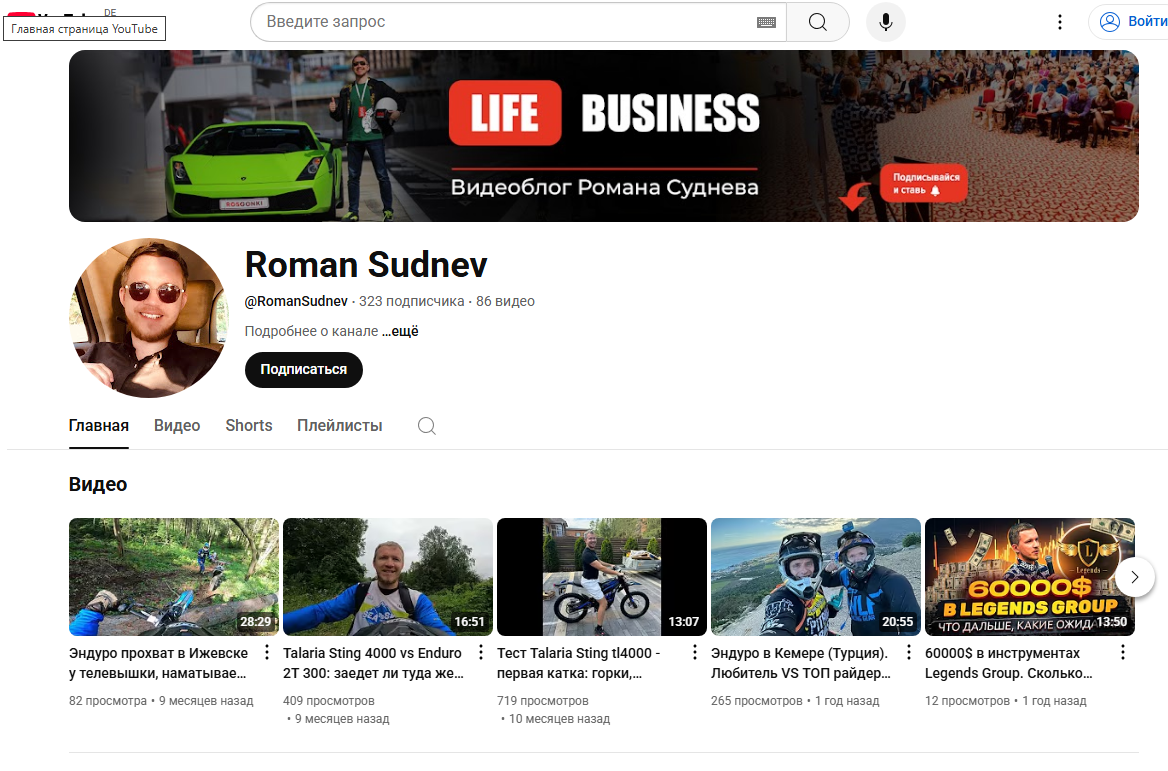The height and width of the screenshot is (771, 1168).
Task: Open video title 60000$ в инструментах Legends Group
Action: tap(1009, 663)
